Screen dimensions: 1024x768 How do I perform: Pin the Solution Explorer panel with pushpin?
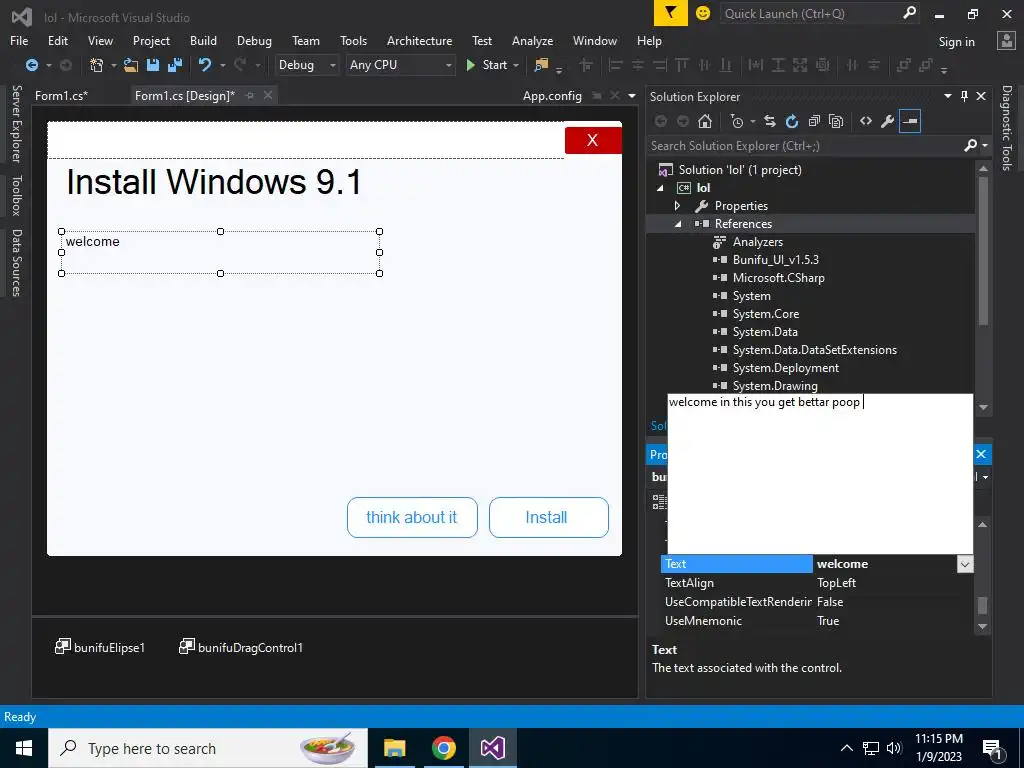click(x=965, y=96)
